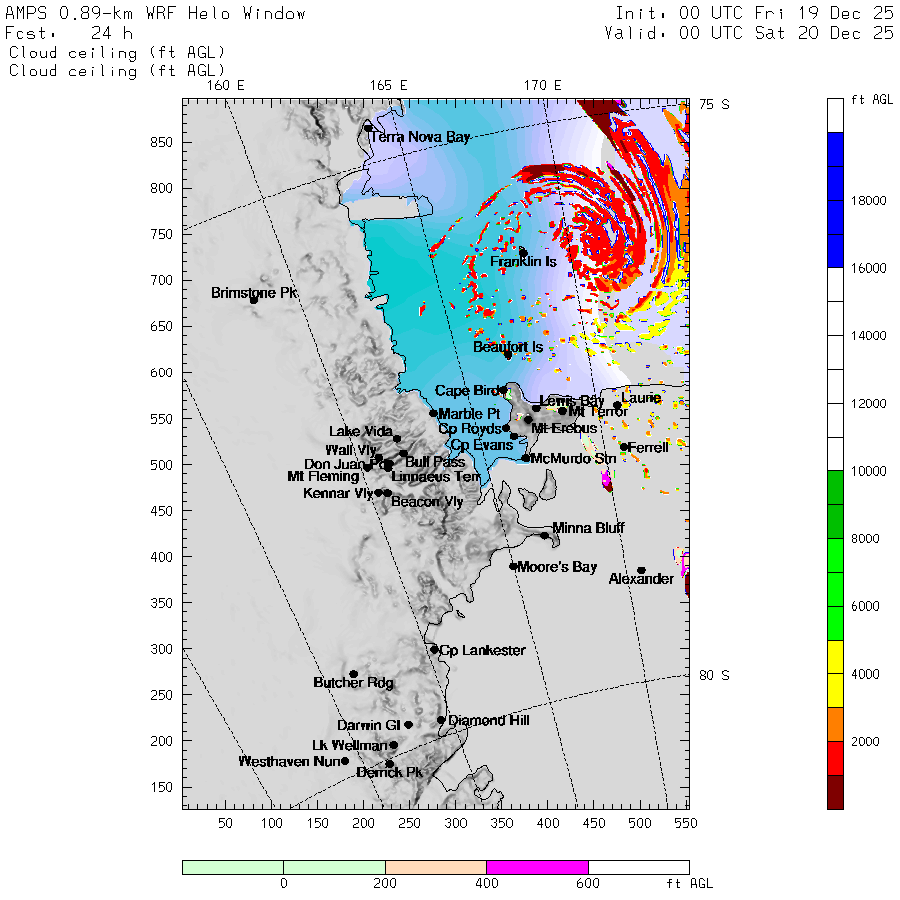Viewport: 900px width, 900px height.
Task: Click the Alexander station marker dot
Action: point(642,571)
